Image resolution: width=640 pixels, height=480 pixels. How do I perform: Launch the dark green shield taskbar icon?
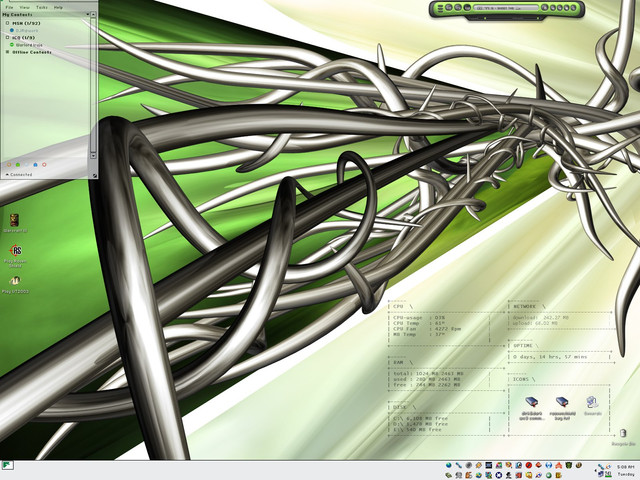click(x=568, y=465)
